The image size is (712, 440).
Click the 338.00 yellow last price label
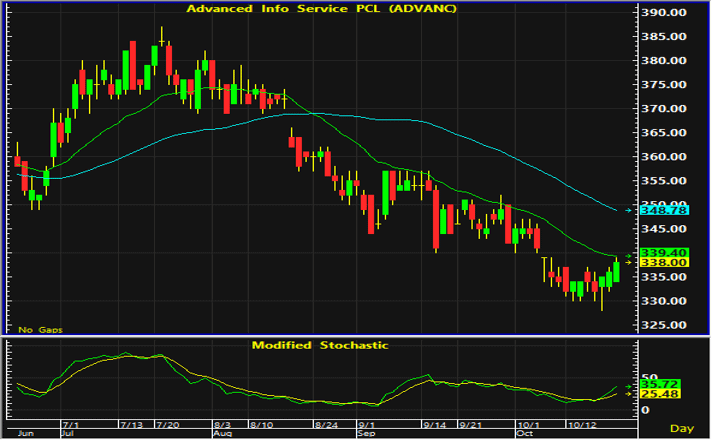(664, 262)
